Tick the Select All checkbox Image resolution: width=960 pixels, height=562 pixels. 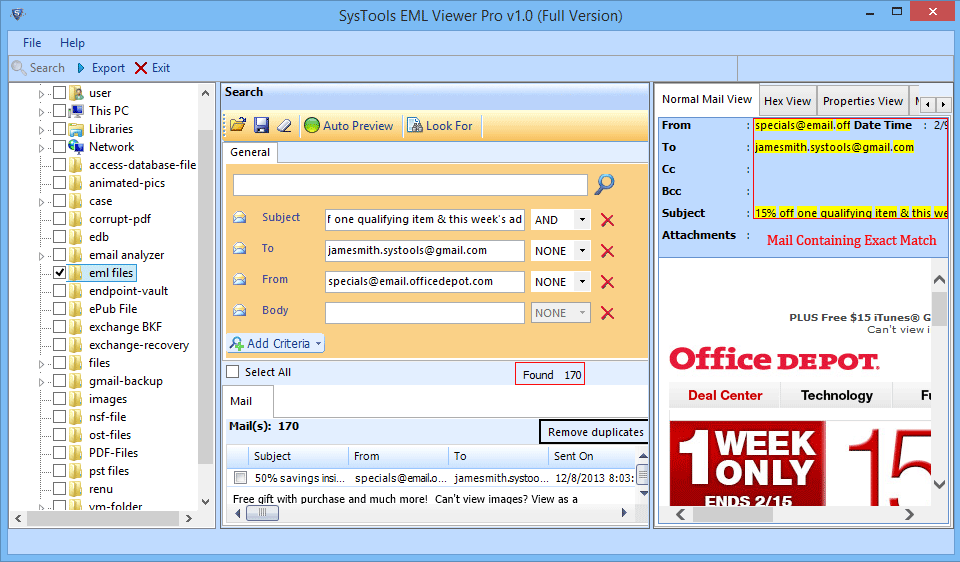(233, 372)
